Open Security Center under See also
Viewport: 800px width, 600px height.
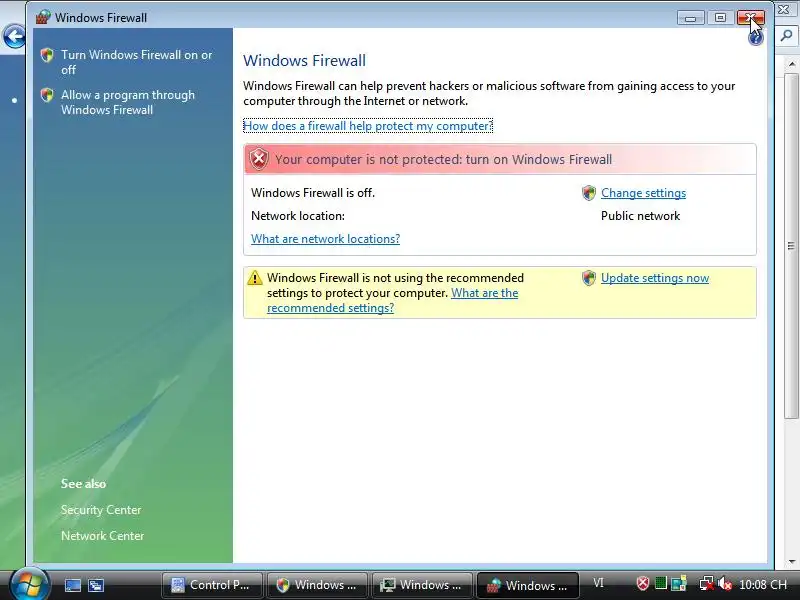(x=101, y=510)
